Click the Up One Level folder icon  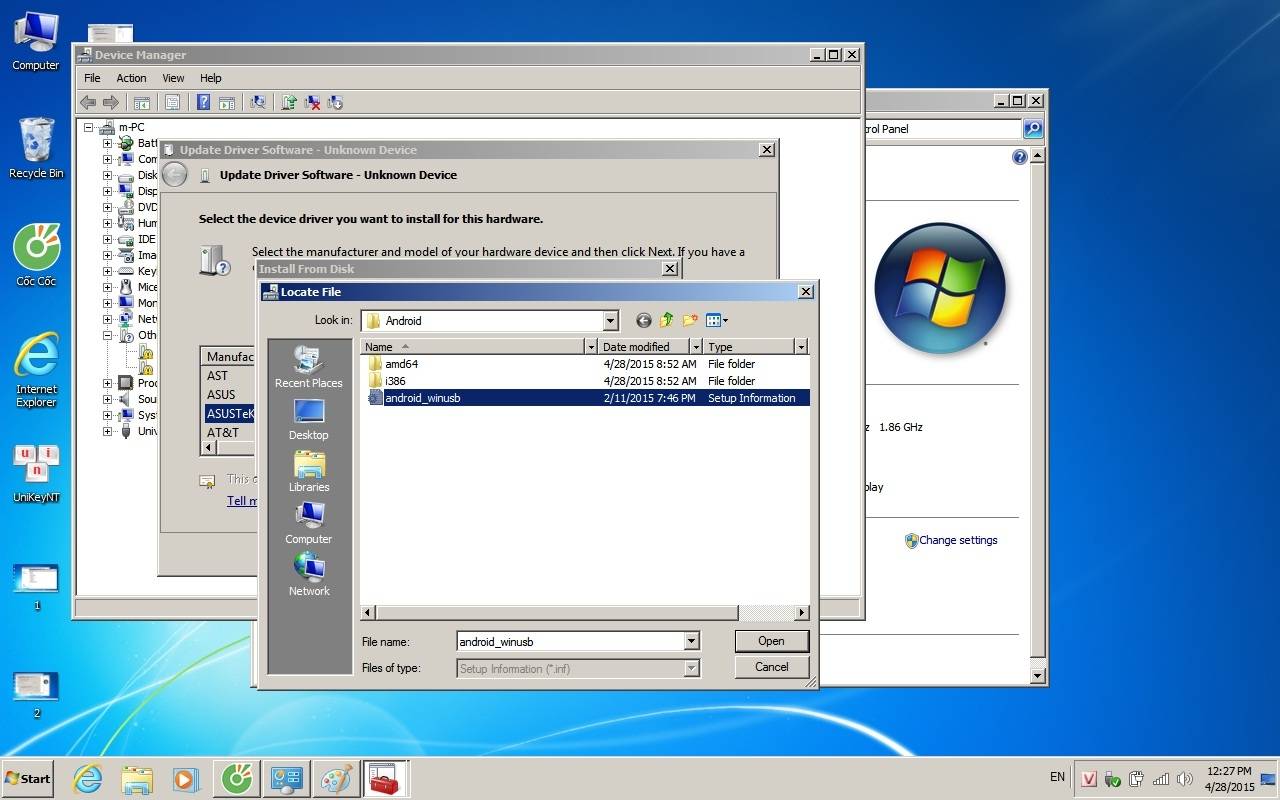coord(666,321)
